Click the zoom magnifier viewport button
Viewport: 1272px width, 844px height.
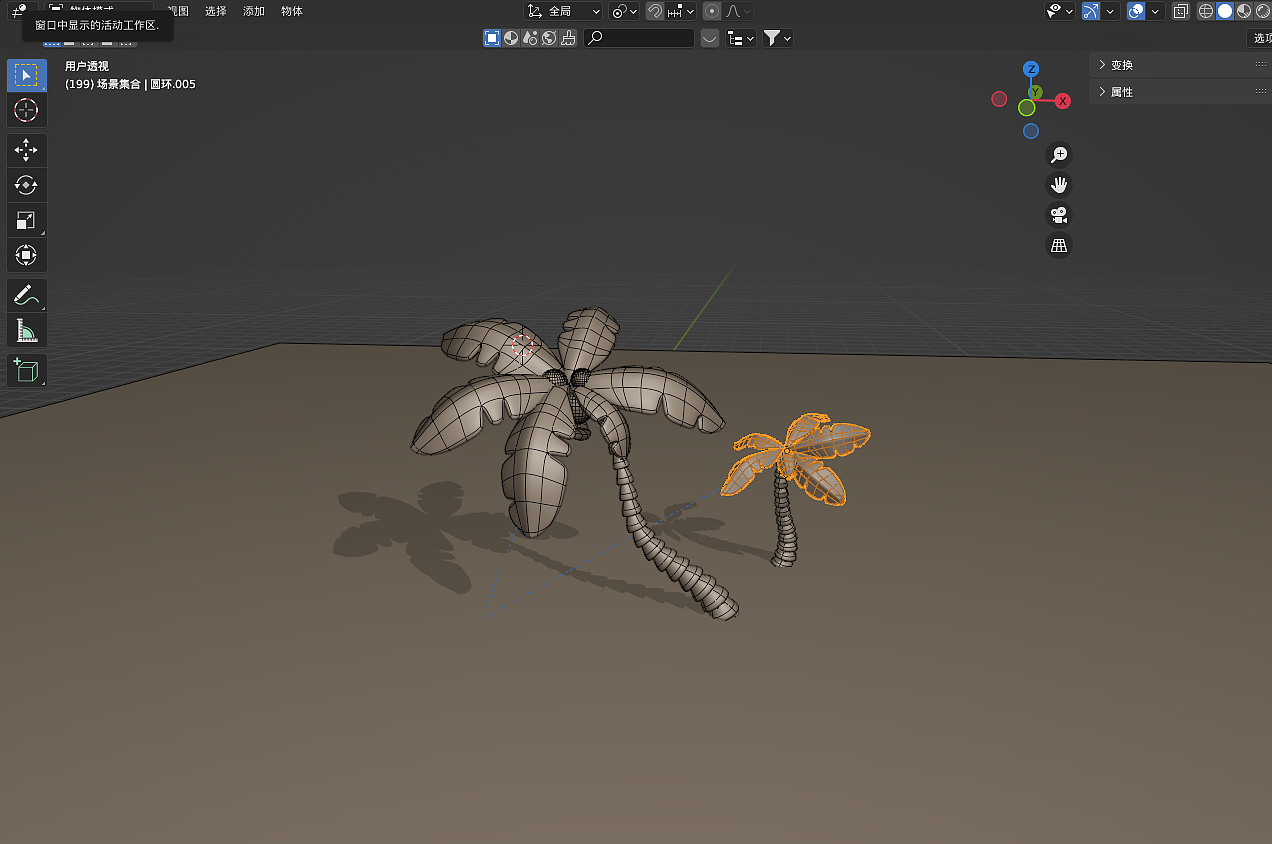[1058, 155]
